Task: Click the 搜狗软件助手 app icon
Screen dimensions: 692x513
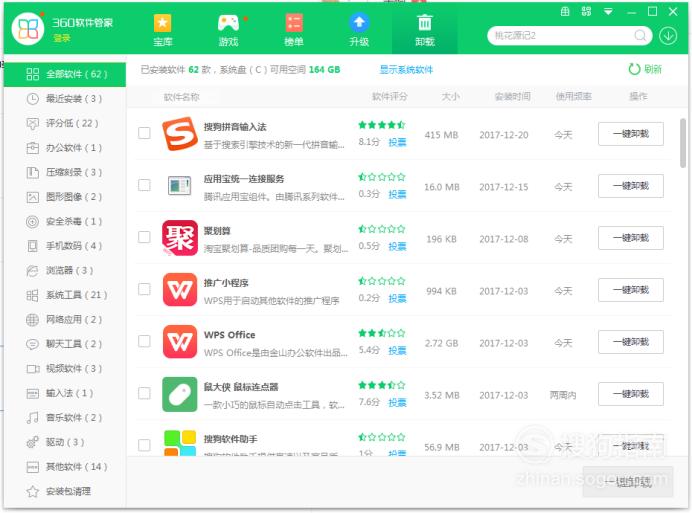Action: click(x=180, y=443)
